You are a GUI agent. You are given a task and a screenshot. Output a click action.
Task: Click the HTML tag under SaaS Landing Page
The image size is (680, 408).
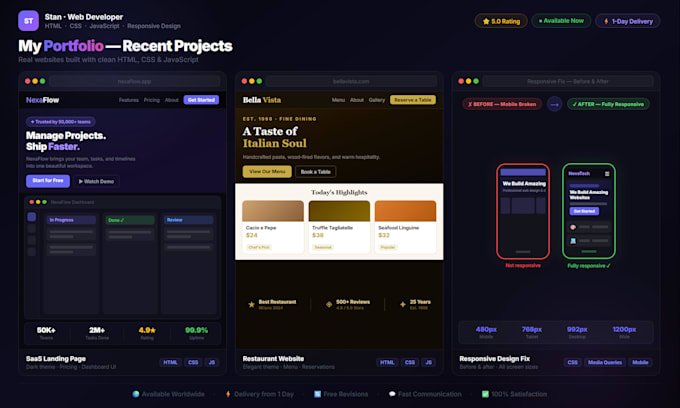point(170,362)
